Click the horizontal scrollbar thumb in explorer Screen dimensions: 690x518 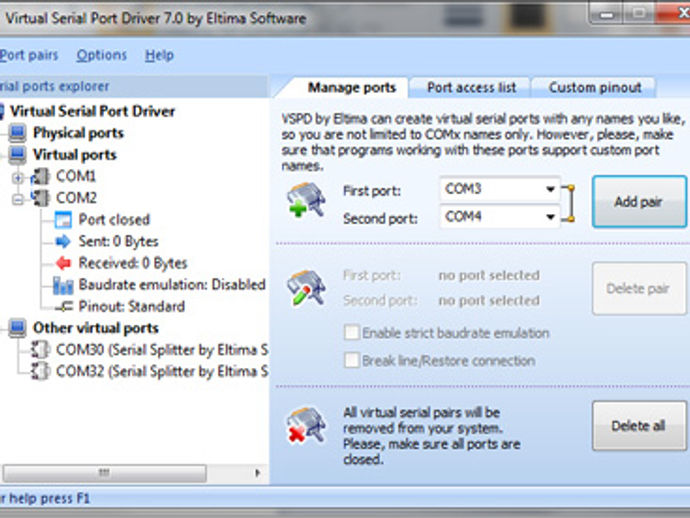point(104,473)
